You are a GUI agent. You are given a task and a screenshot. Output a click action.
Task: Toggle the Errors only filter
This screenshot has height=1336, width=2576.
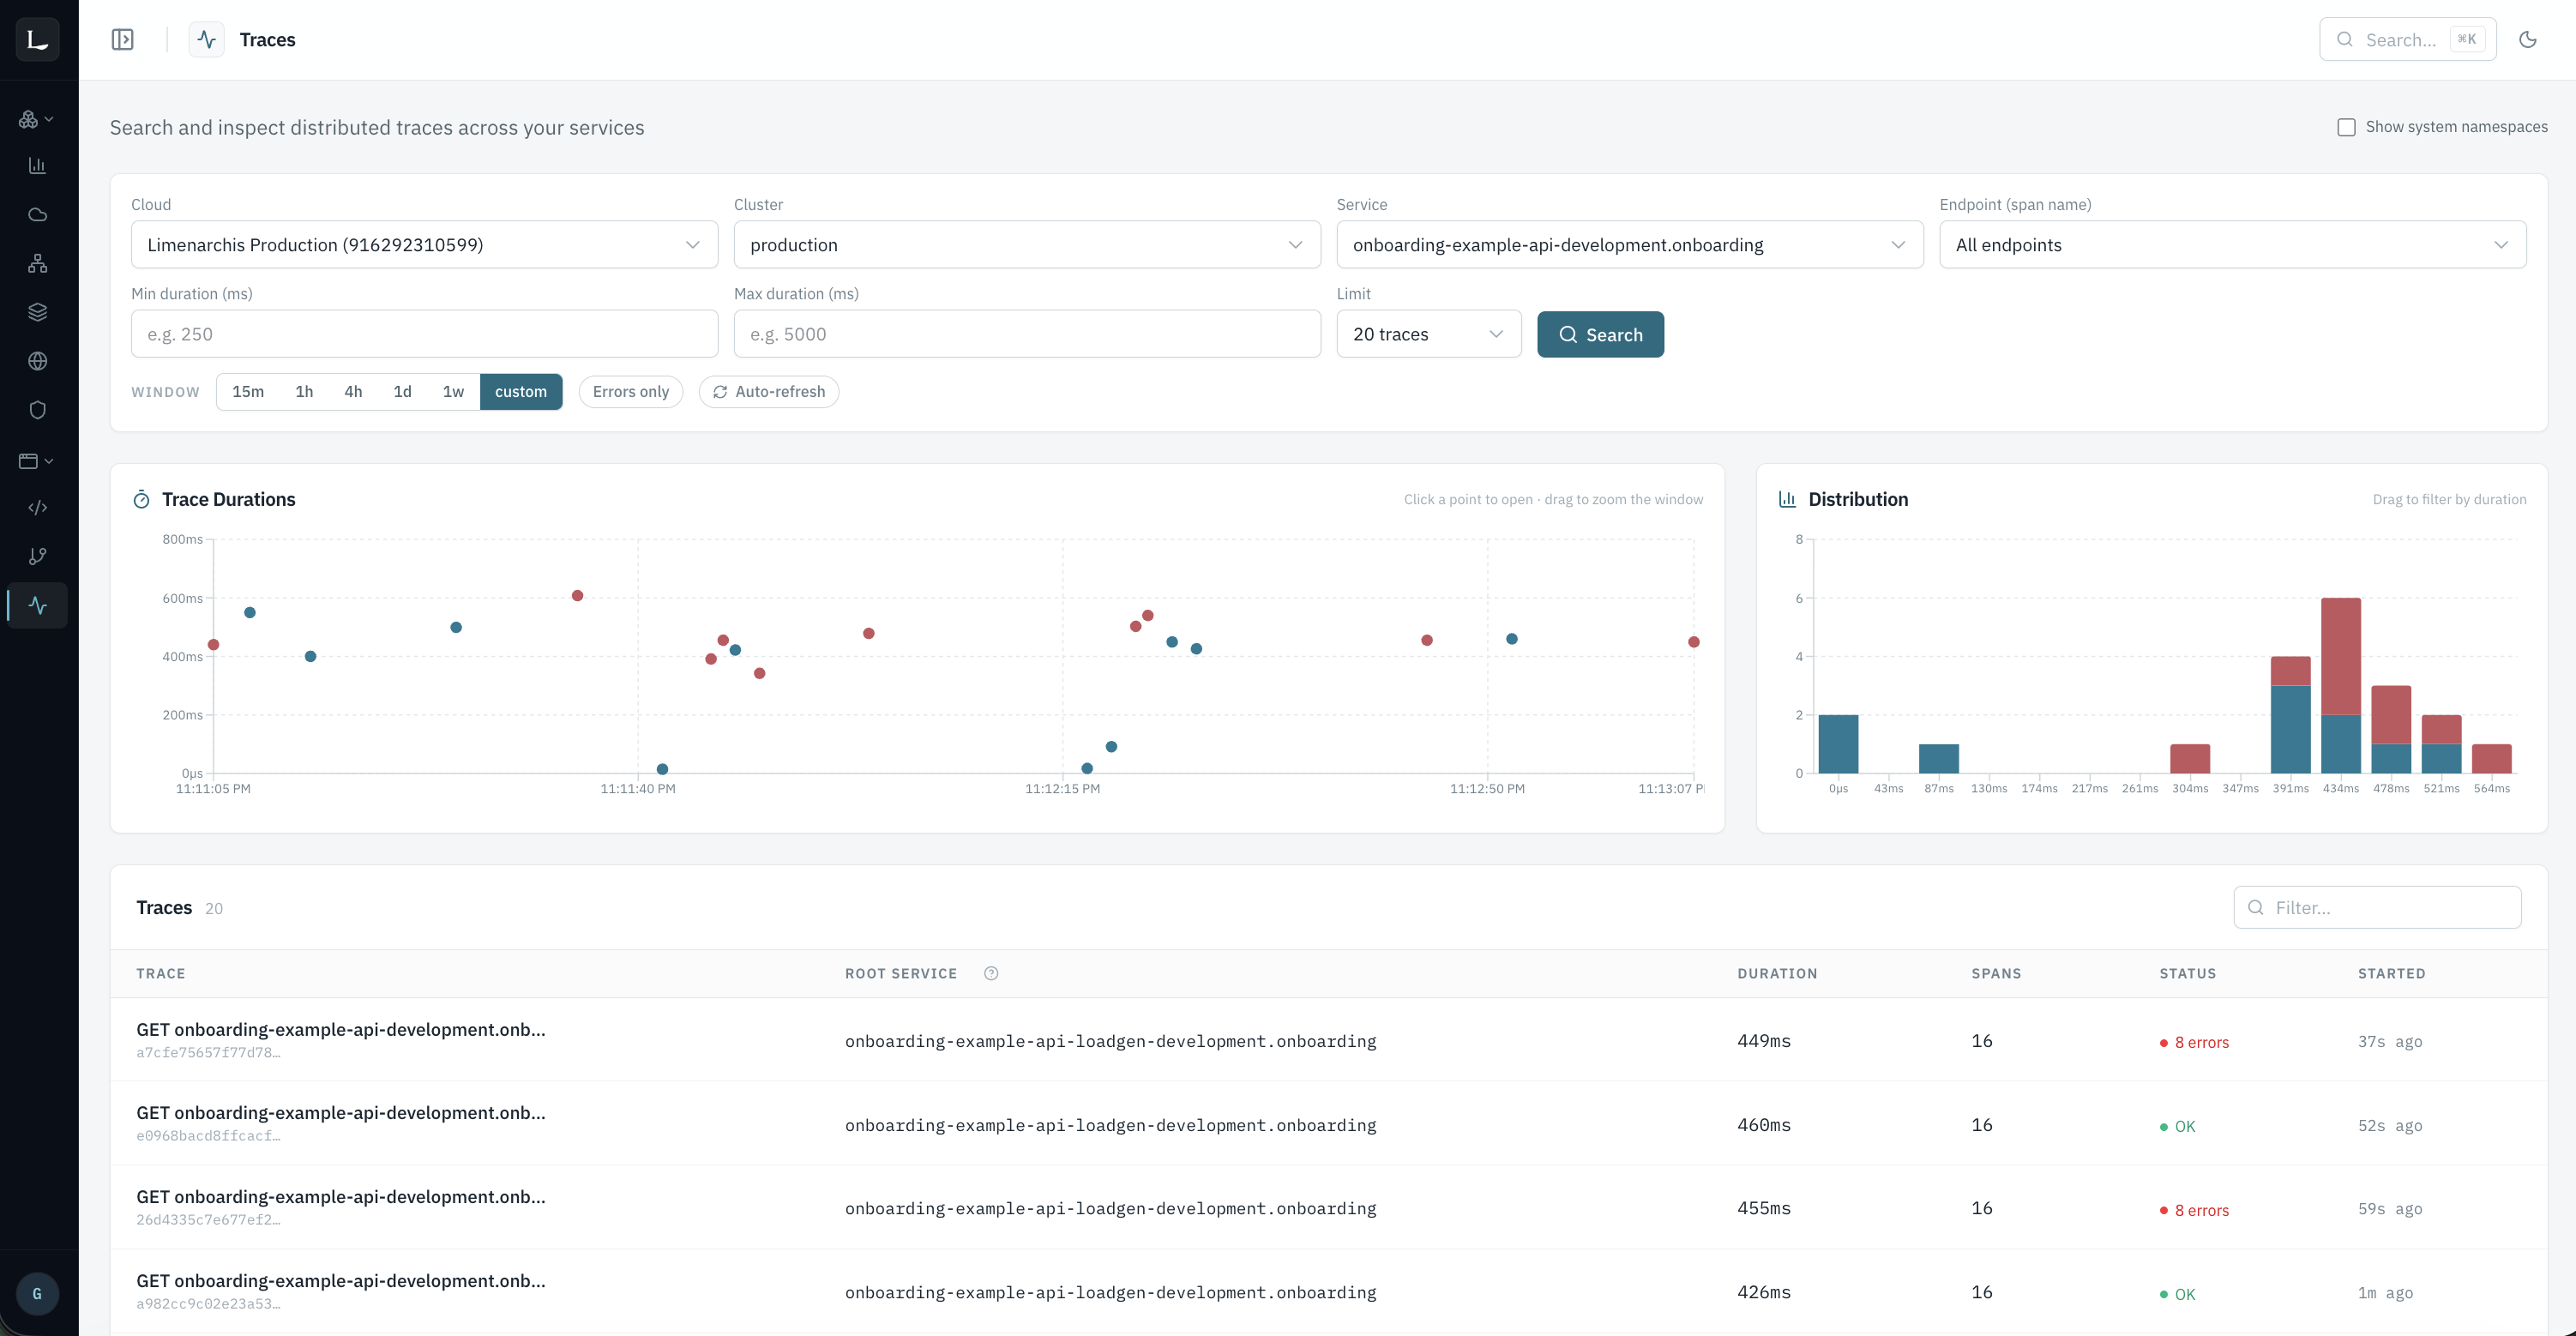click(630, 392)
